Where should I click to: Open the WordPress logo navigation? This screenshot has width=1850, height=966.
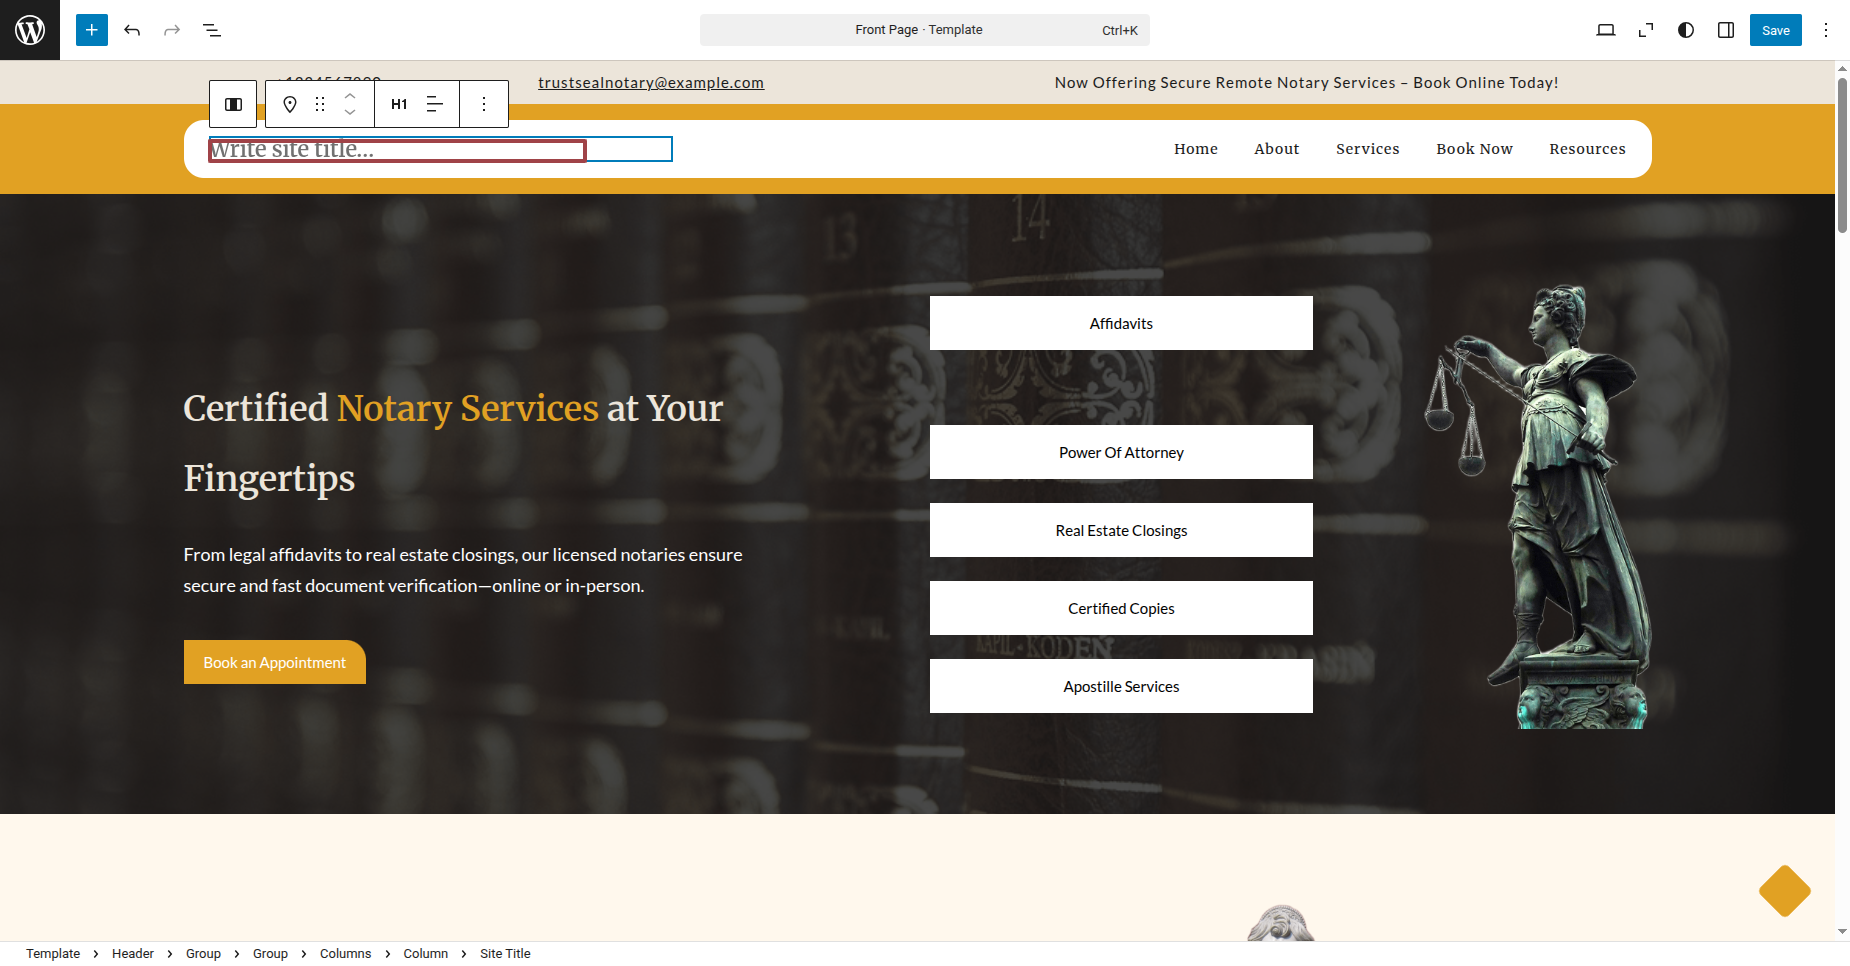coord(30,30)
